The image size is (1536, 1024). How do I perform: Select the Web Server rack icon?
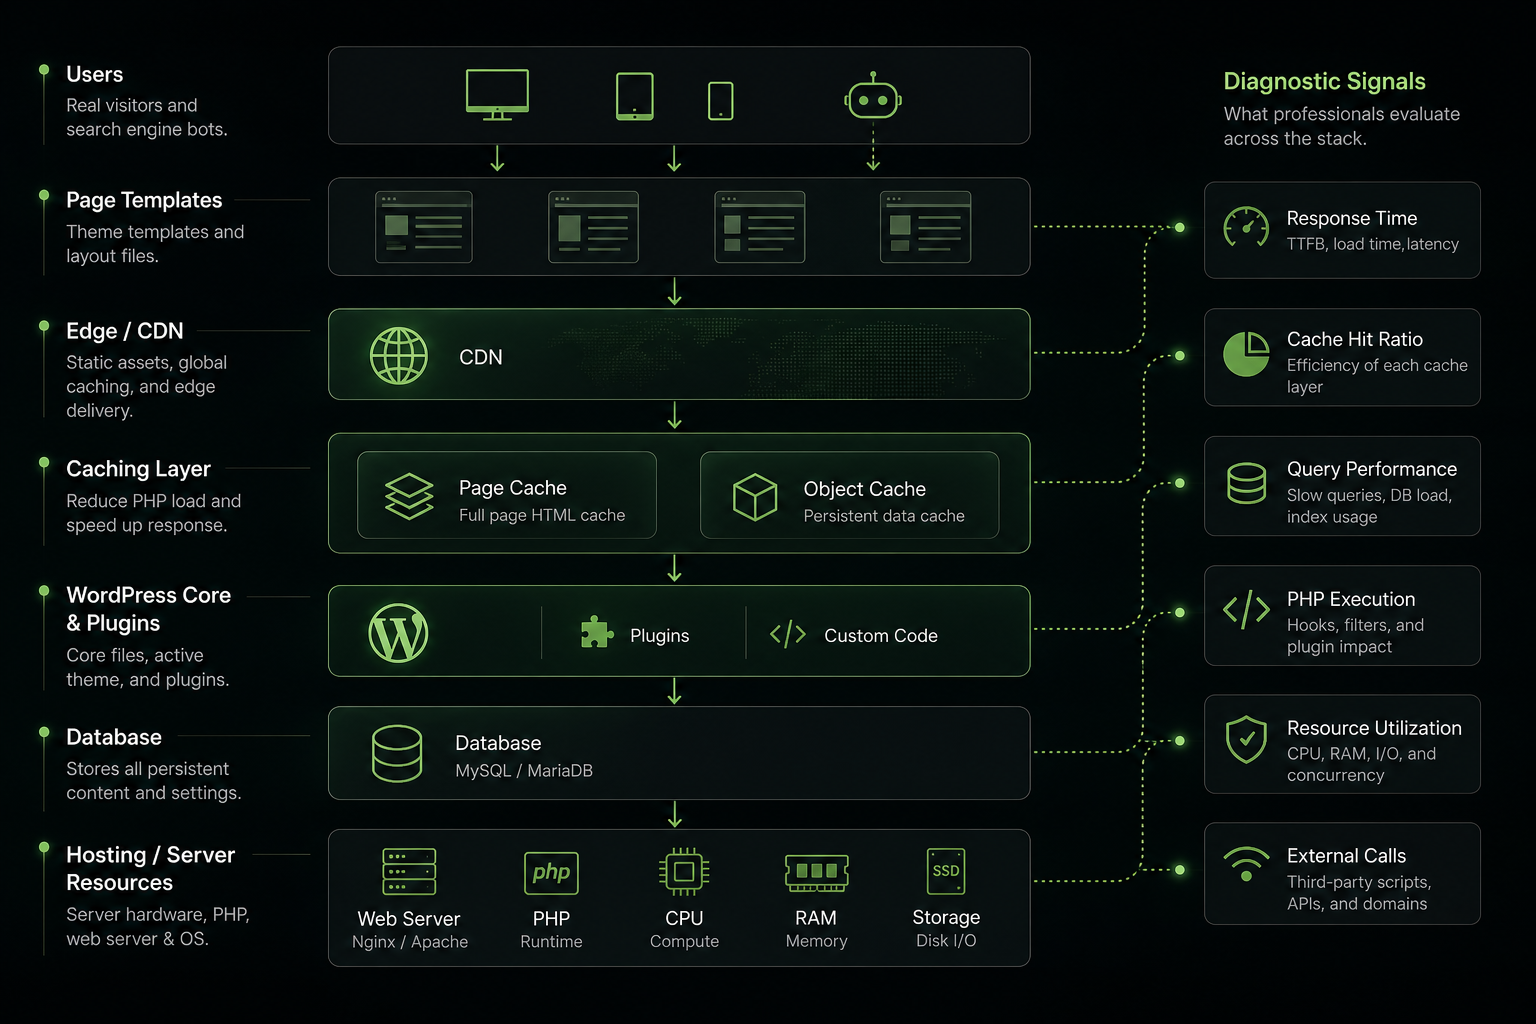click(x=409, y=871)
